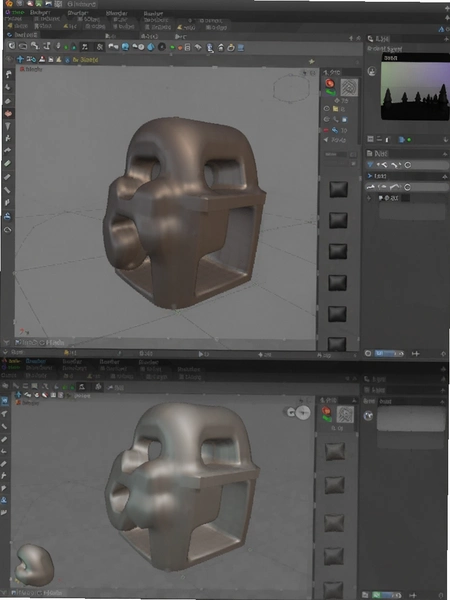The height and width of the screenshot is (600, 450).
Task: Click the ring-shaped icon beside the house icon
Action: [231, 47]
